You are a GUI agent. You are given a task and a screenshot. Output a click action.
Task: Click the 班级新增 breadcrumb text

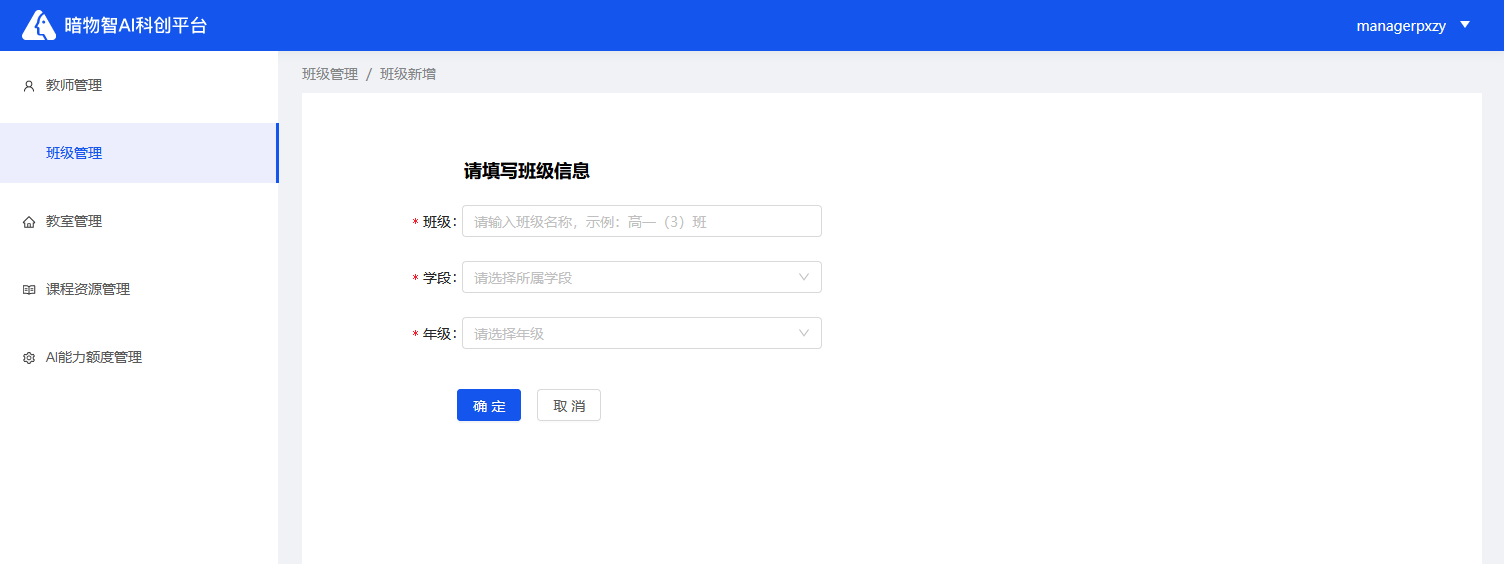(x=408, y=74)
